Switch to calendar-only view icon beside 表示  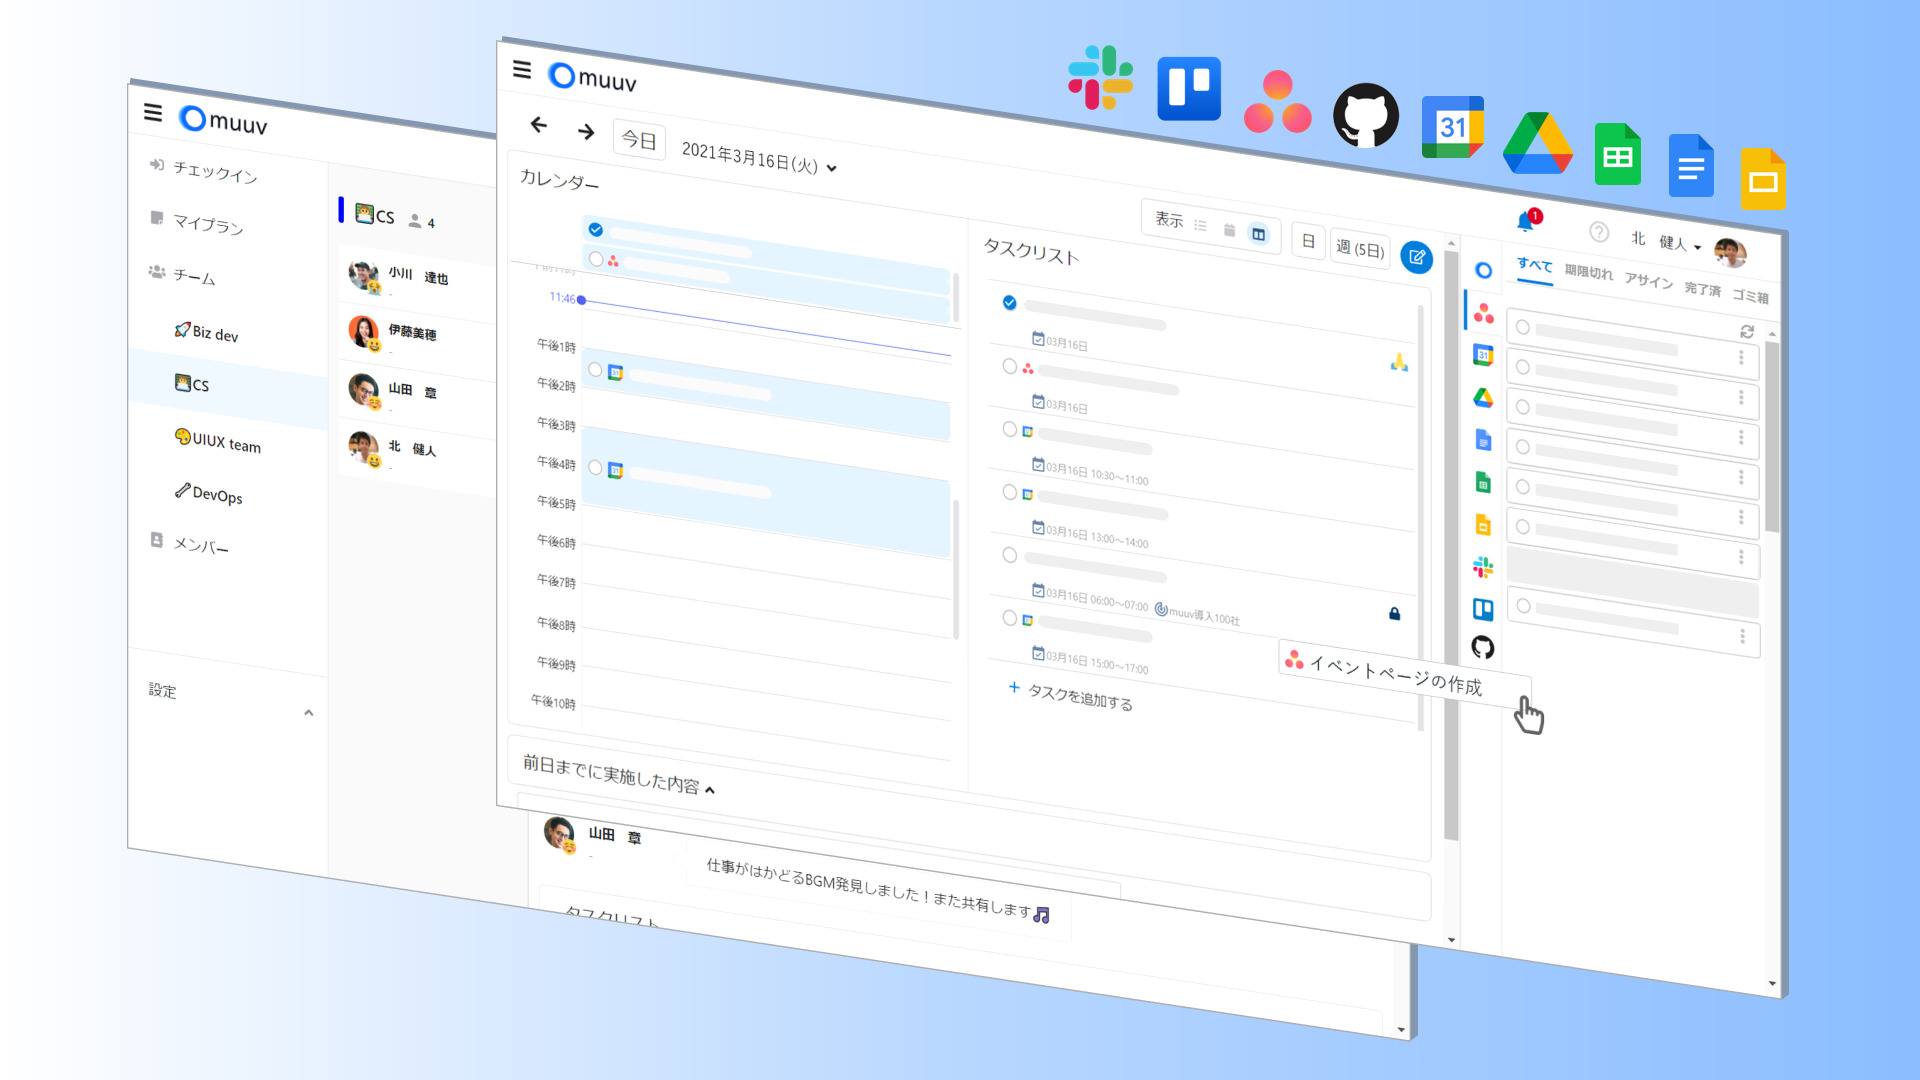click(1229, 230)
